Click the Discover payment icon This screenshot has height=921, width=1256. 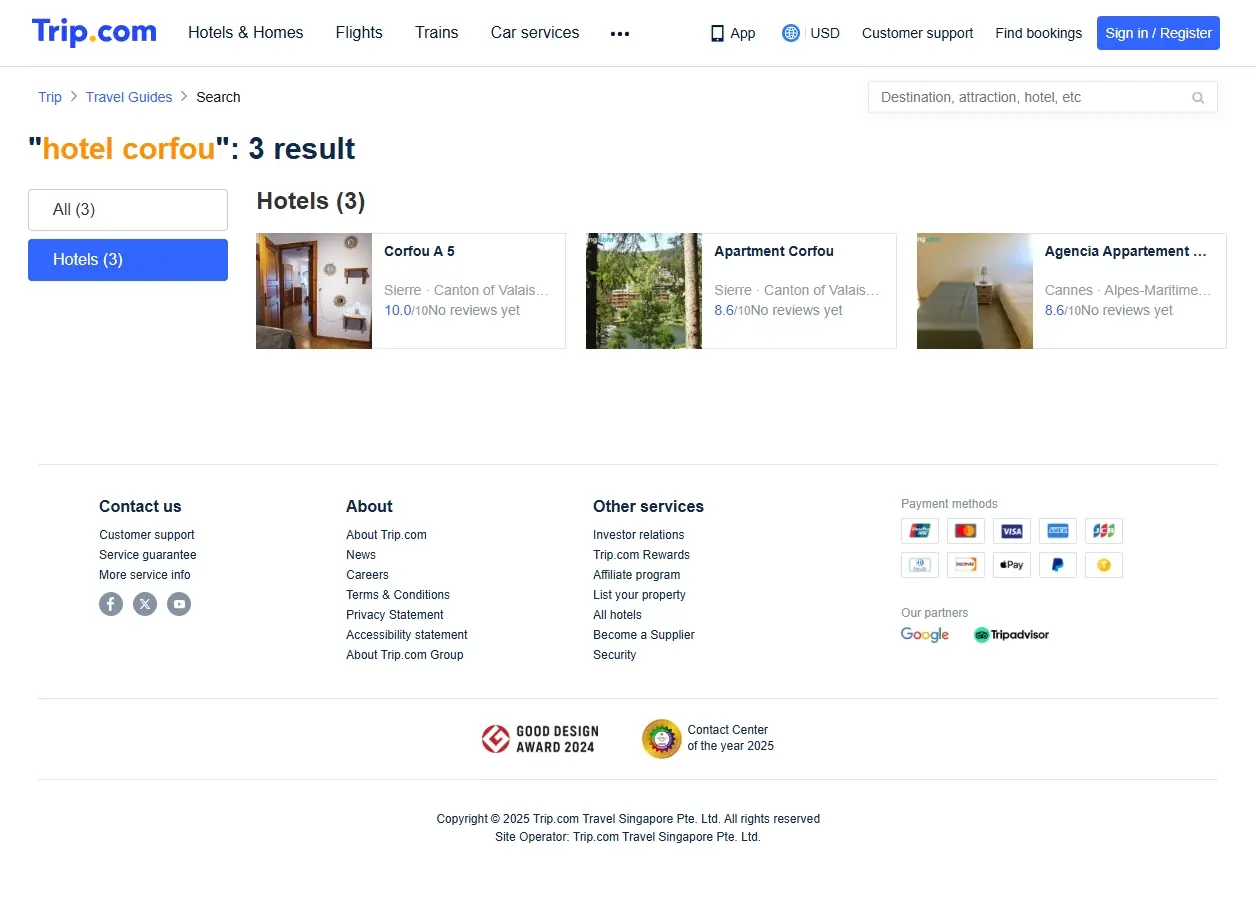[x=966, y=565]
